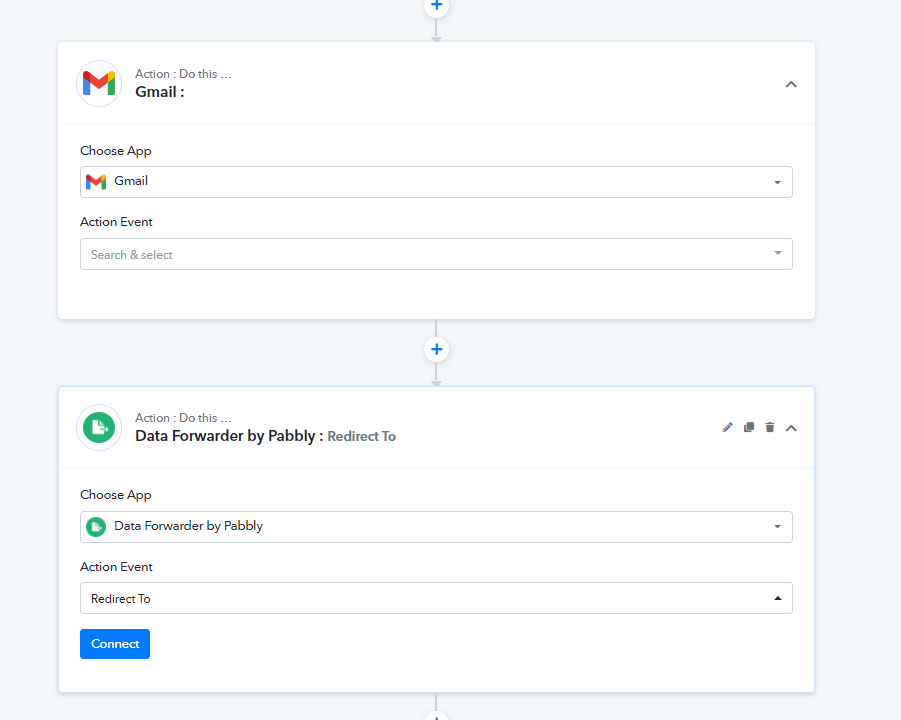
Task: Click the caret arrow of Search & select field
Action: (x=777, y=253)
